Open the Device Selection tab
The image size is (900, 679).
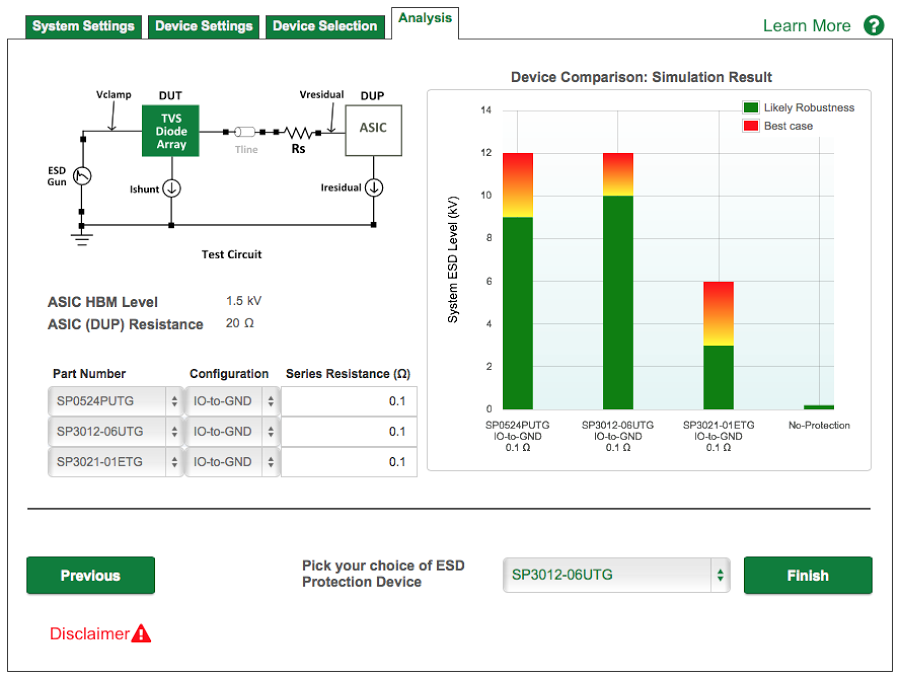[325, 26]
